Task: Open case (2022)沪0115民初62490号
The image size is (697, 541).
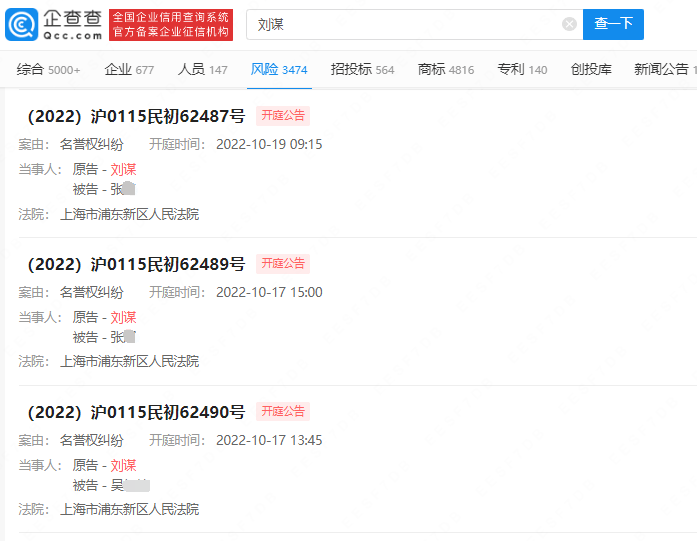Action: 136,412
